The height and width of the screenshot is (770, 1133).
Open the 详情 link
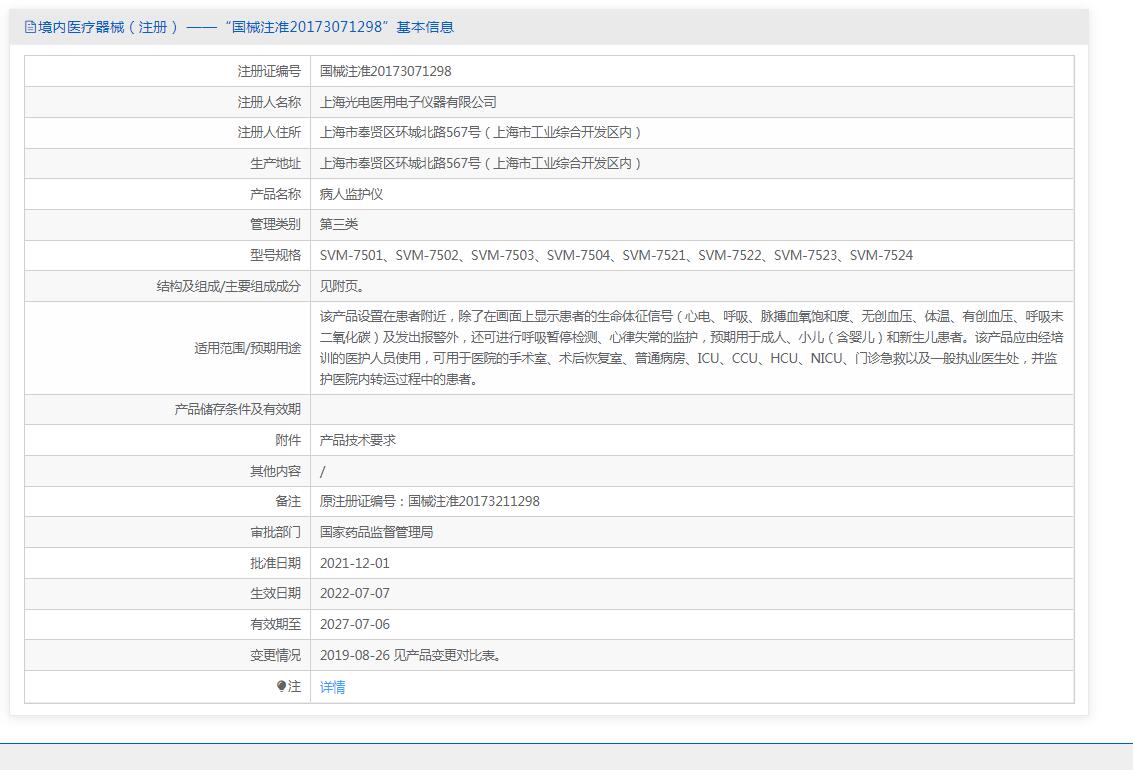(332, 687)
